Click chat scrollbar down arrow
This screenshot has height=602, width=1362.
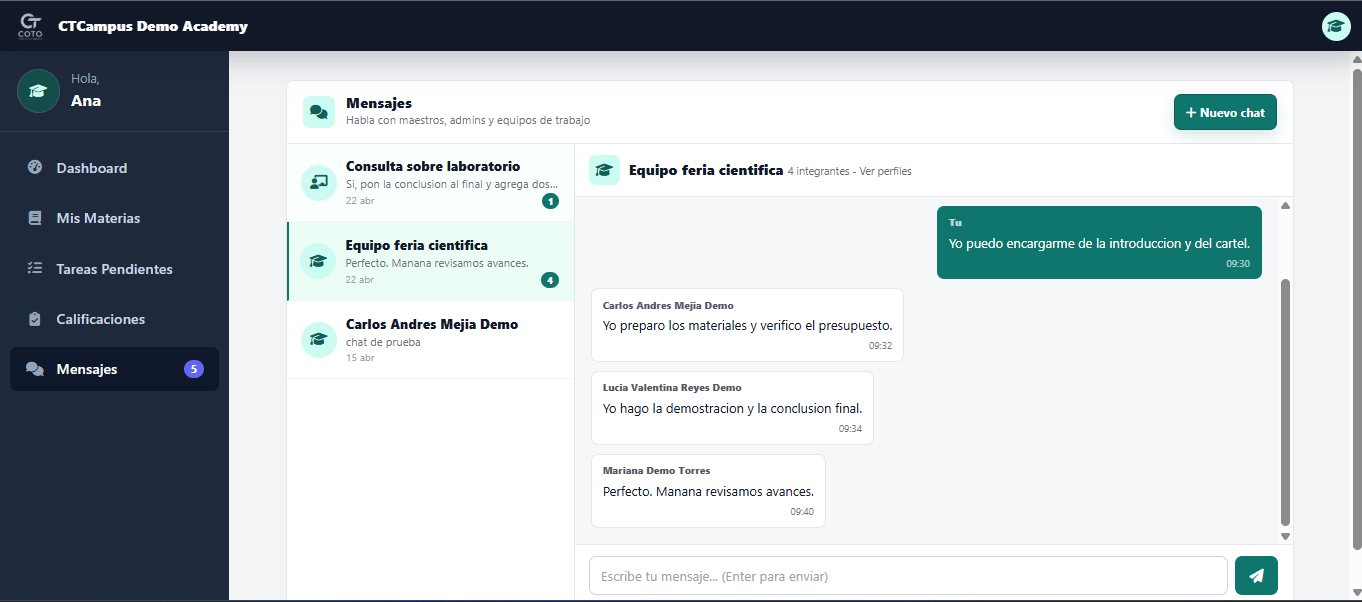(x=1286, y=536)
